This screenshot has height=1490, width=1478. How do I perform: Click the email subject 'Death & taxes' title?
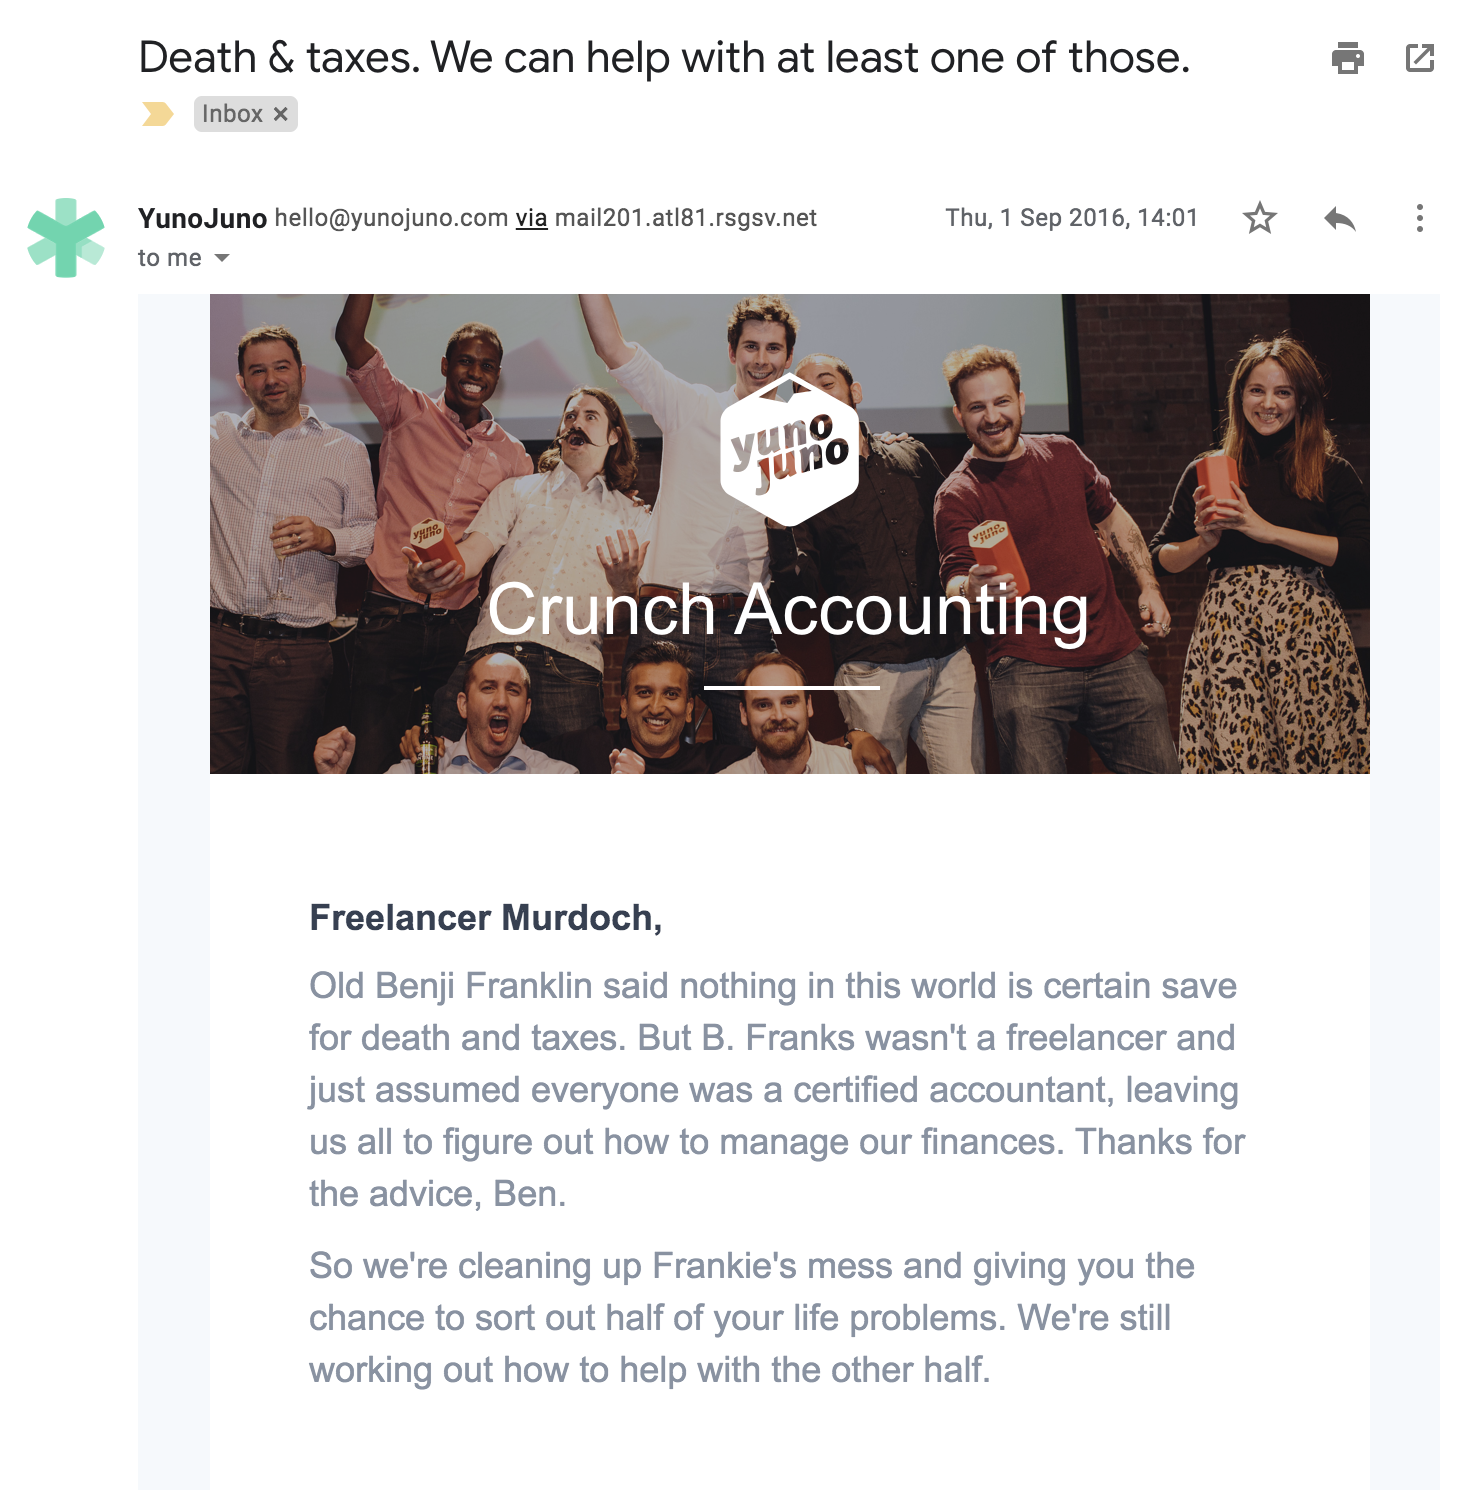click(664, 58)
